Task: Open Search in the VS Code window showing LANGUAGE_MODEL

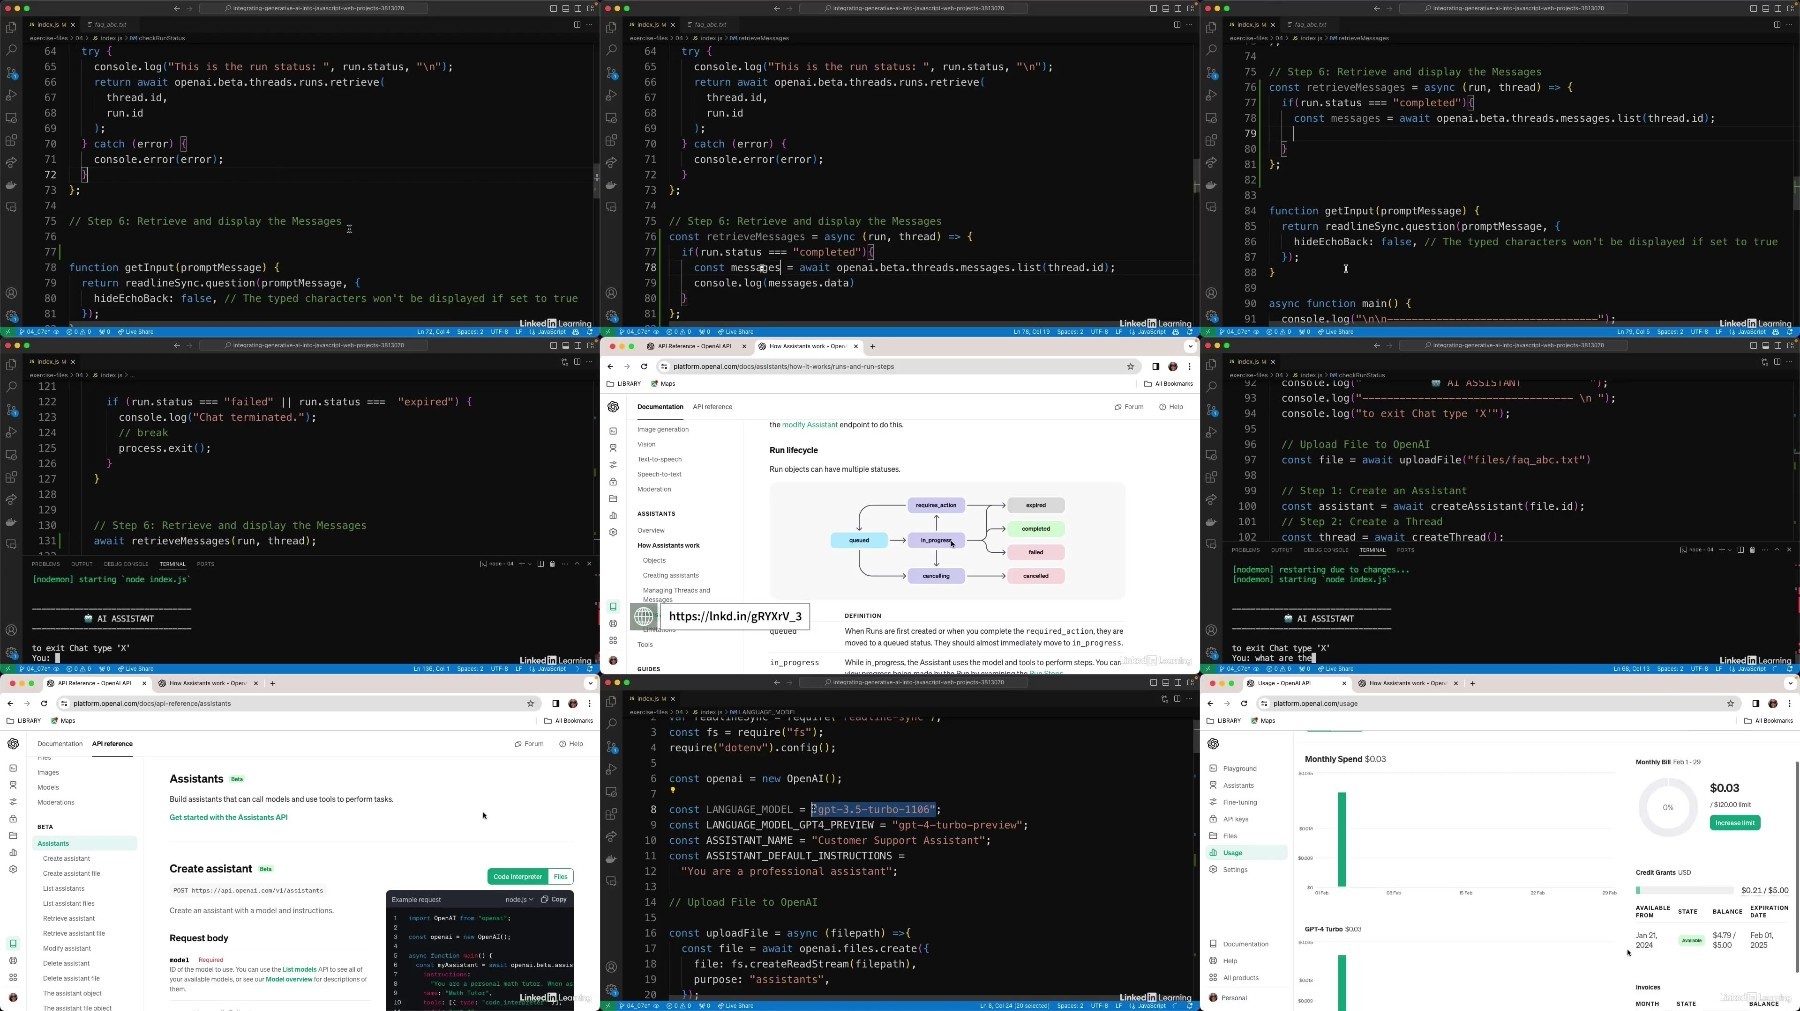Action: [611, 724]
